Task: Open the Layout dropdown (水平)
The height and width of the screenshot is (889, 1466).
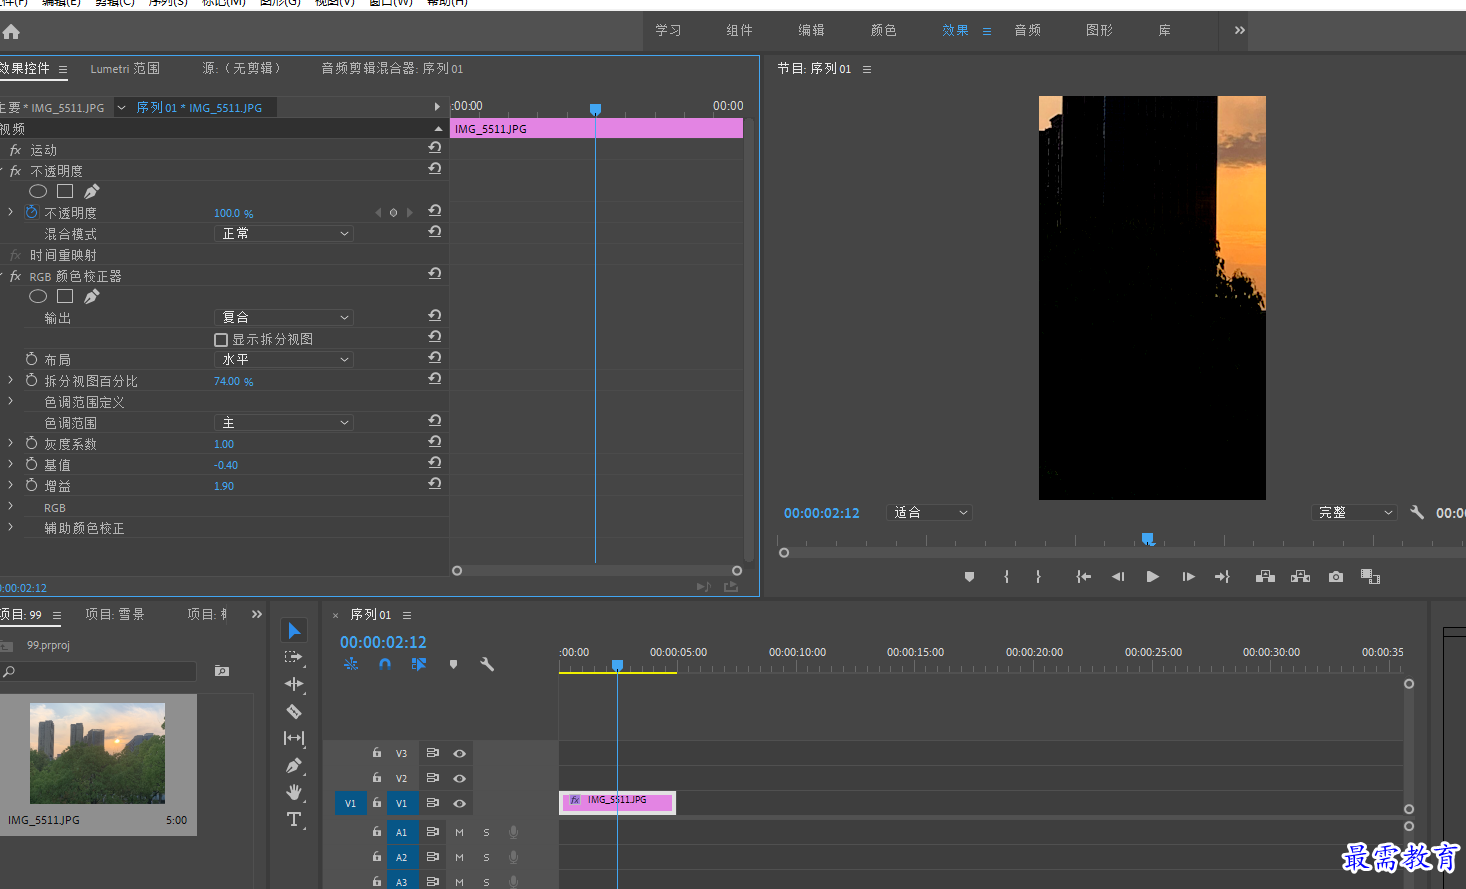Action: [x=284, y=359]
